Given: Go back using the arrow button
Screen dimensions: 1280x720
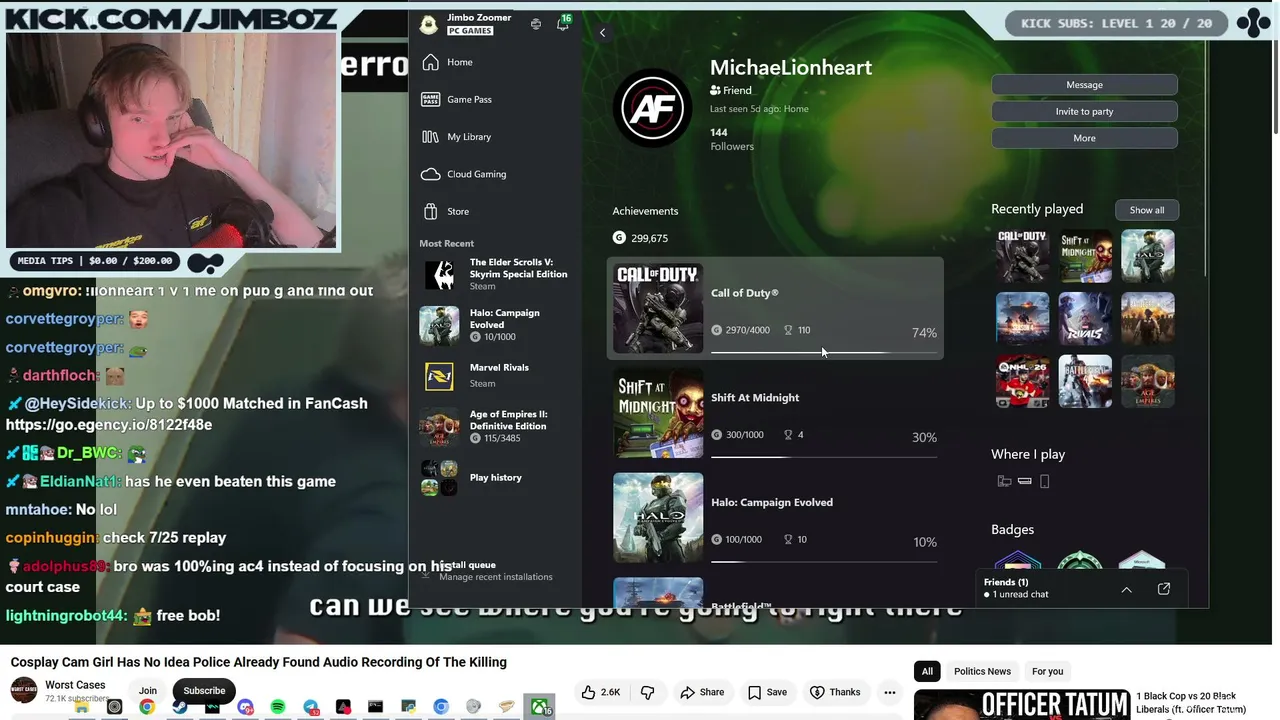Looking at the screenshot, I should [x=602, y=33].
